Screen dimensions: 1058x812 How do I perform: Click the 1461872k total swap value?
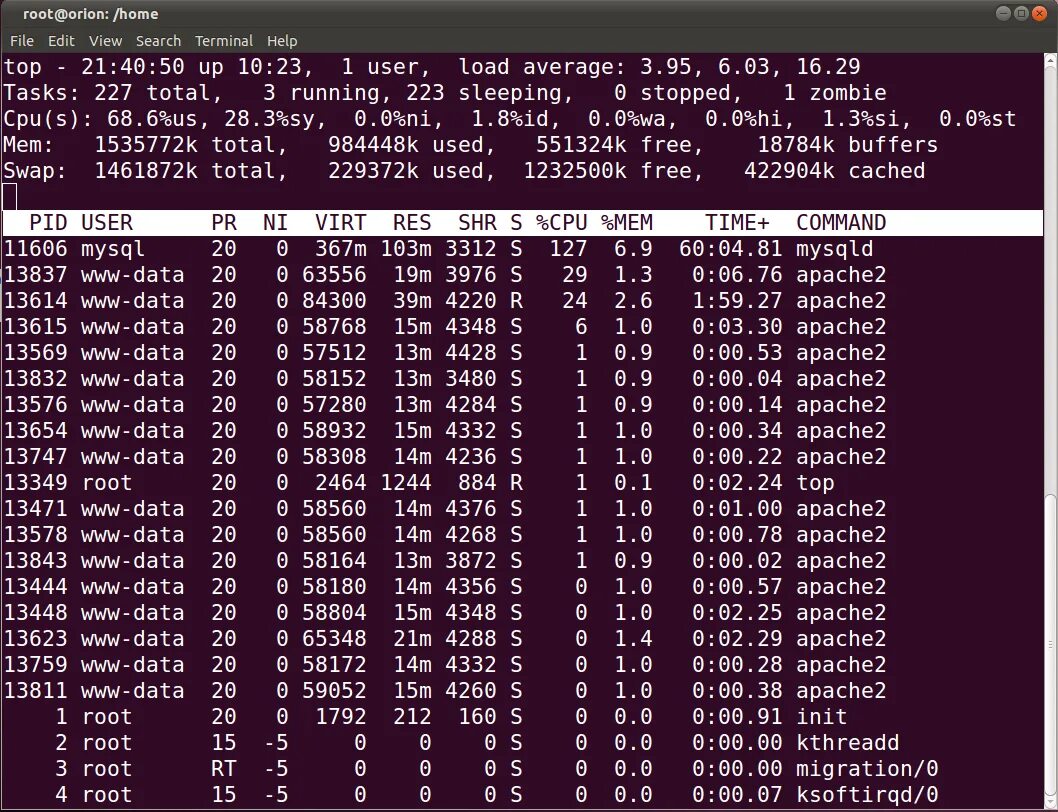point(184,171)
